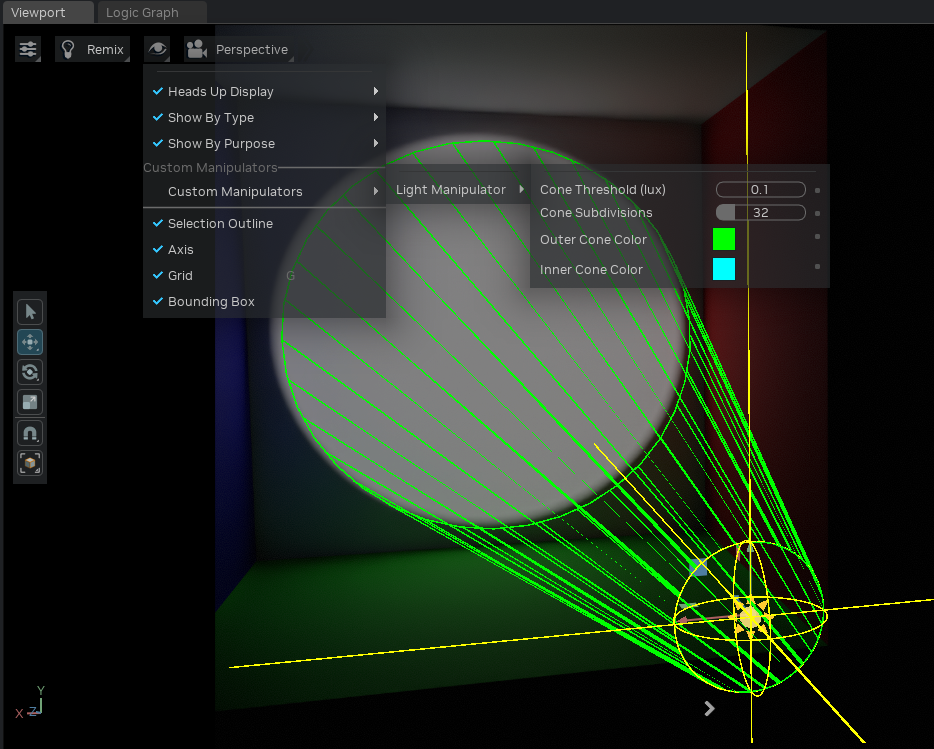Click the Cone Threshold (lux) value field
This screenshot has width=934, height=749.
(761, 189)
